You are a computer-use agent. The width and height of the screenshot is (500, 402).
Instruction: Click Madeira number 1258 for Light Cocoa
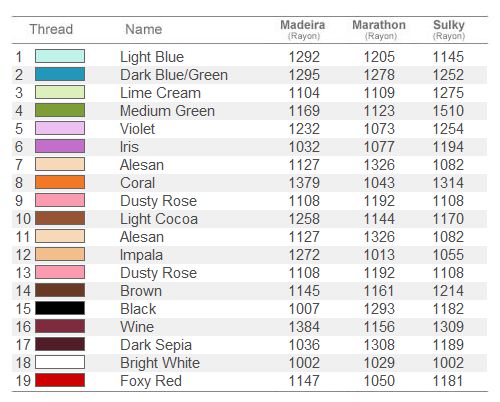click(x=304, y=219)
